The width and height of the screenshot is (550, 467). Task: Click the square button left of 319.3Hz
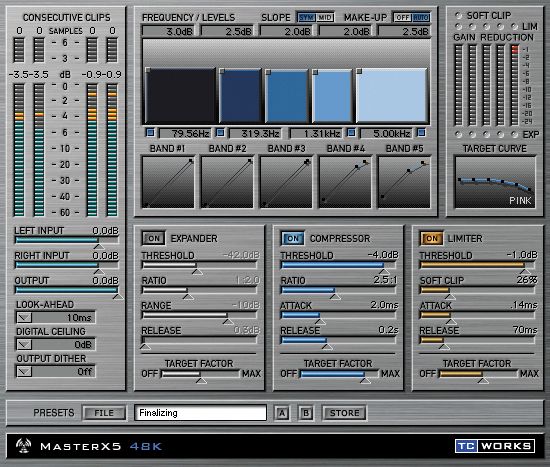220,132
